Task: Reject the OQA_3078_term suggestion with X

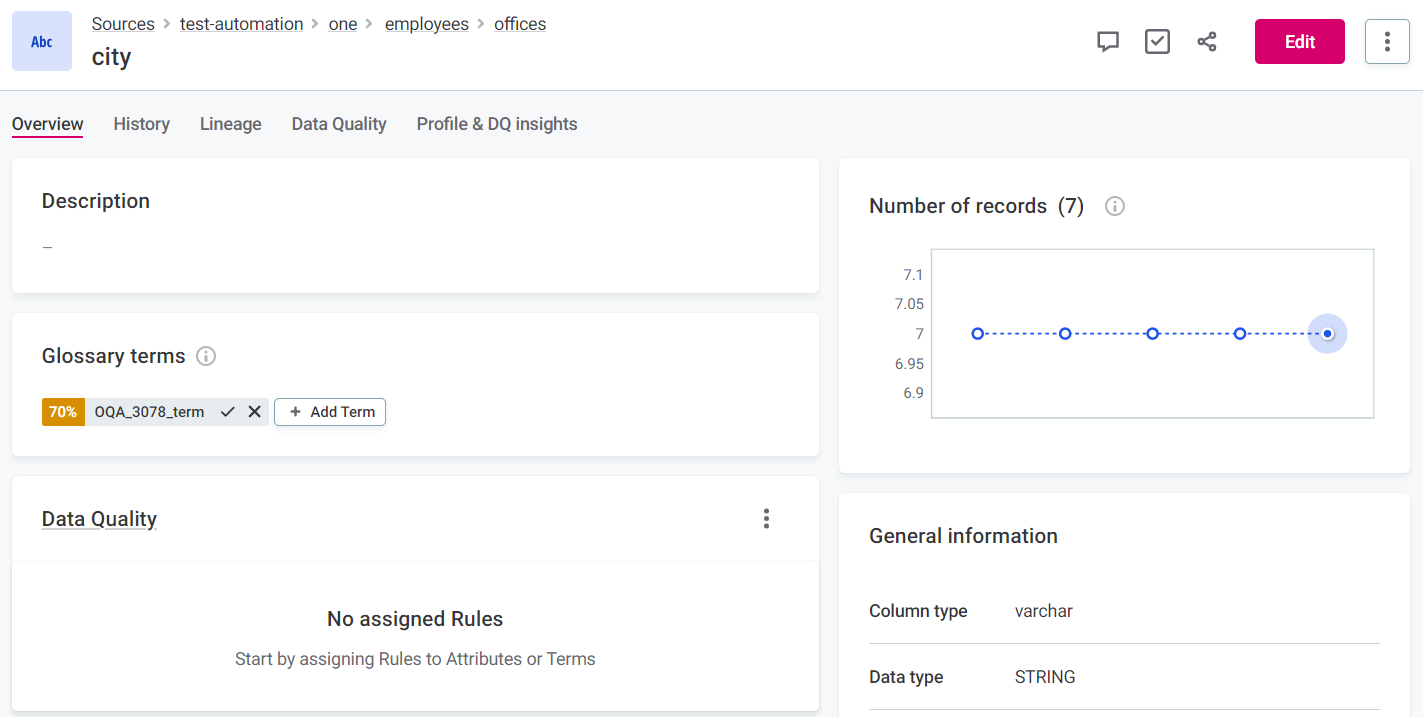Action: (x=254, y=412)
